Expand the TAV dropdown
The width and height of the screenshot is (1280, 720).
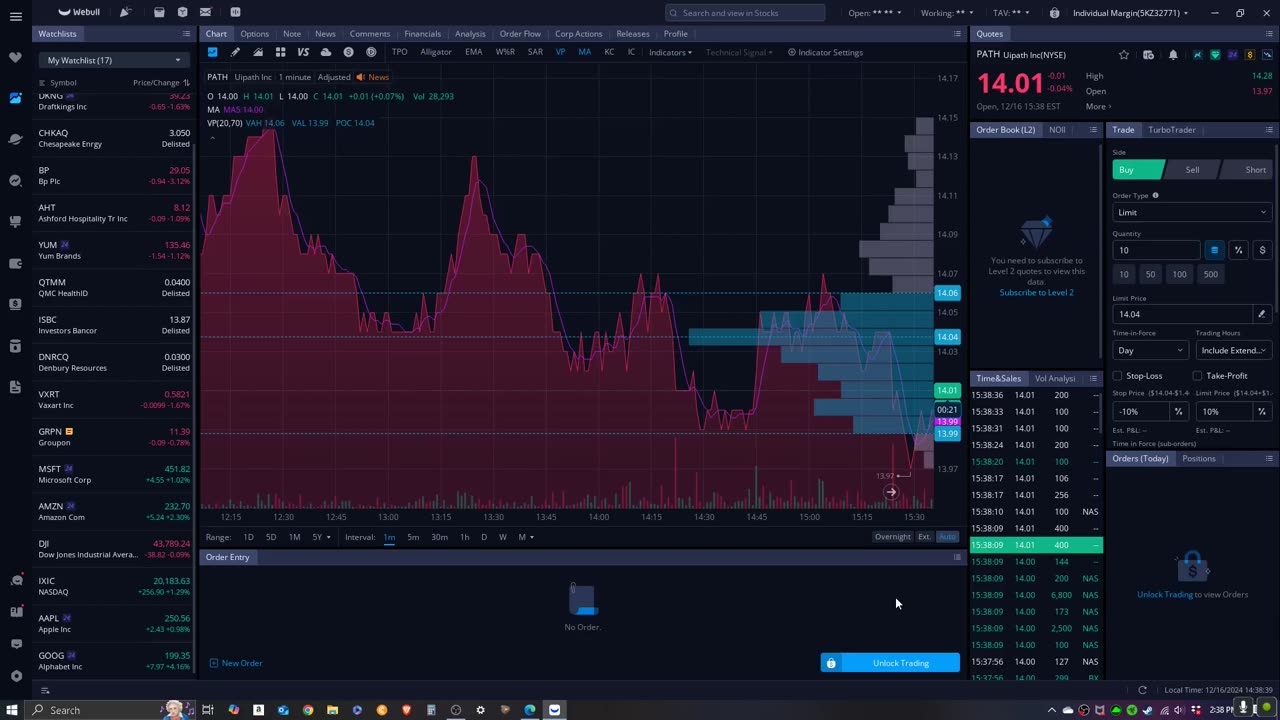tap(1012, 13)
